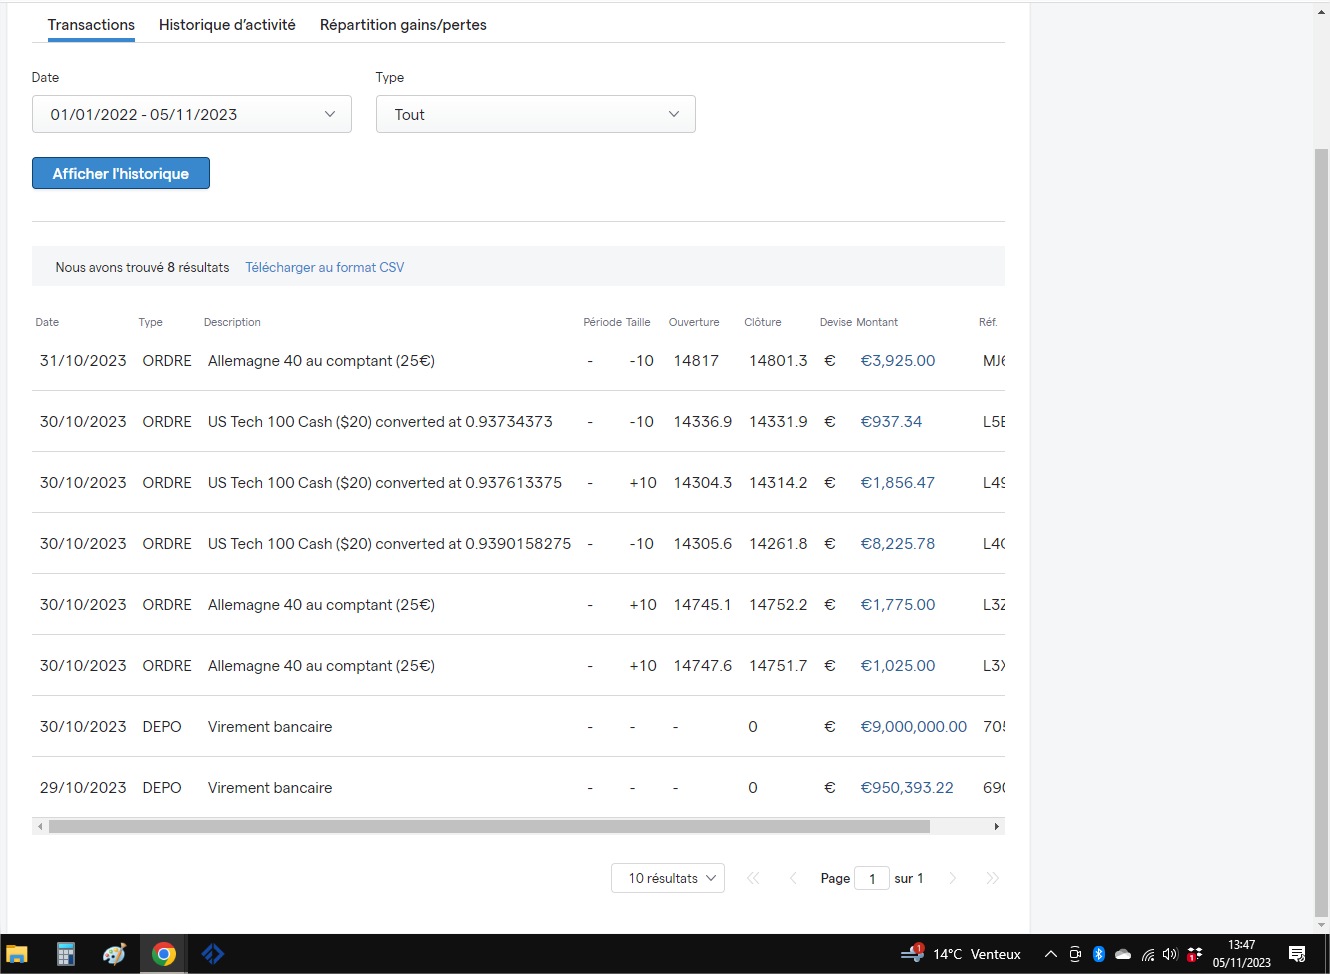Click the Date column header
This screenshot has height=974, width=1330.
point(47,322)
